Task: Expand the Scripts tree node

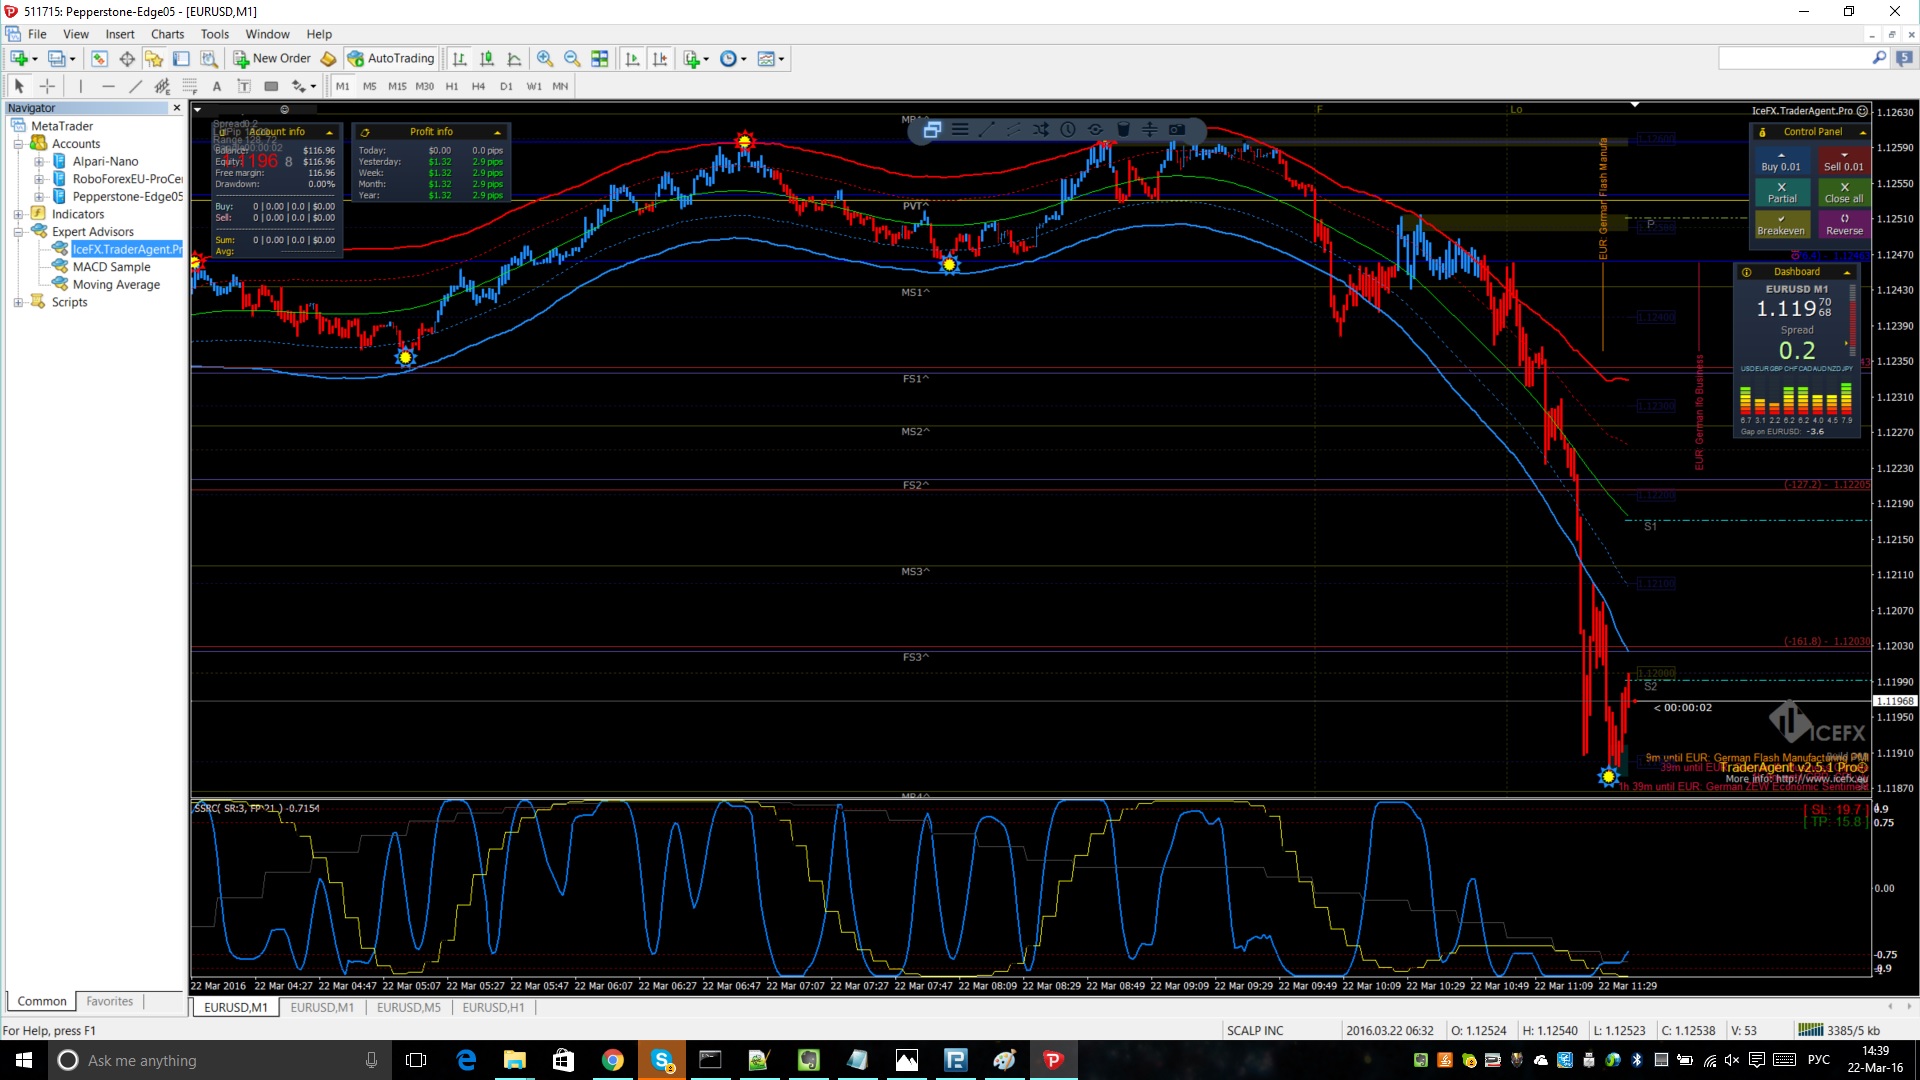Action: click(18, 302)
